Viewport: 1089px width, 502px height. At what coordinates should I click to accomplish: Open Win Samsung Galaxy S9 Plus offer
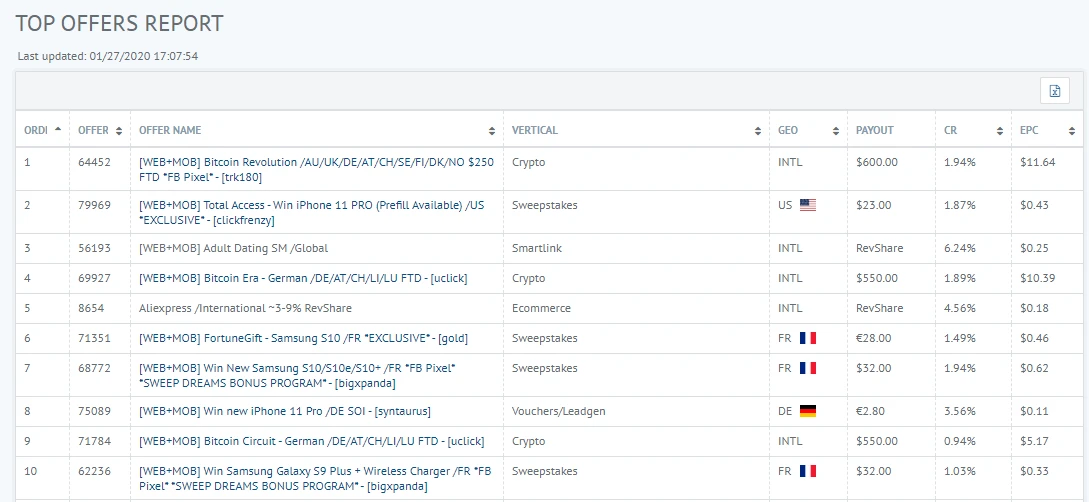point(315,478)
